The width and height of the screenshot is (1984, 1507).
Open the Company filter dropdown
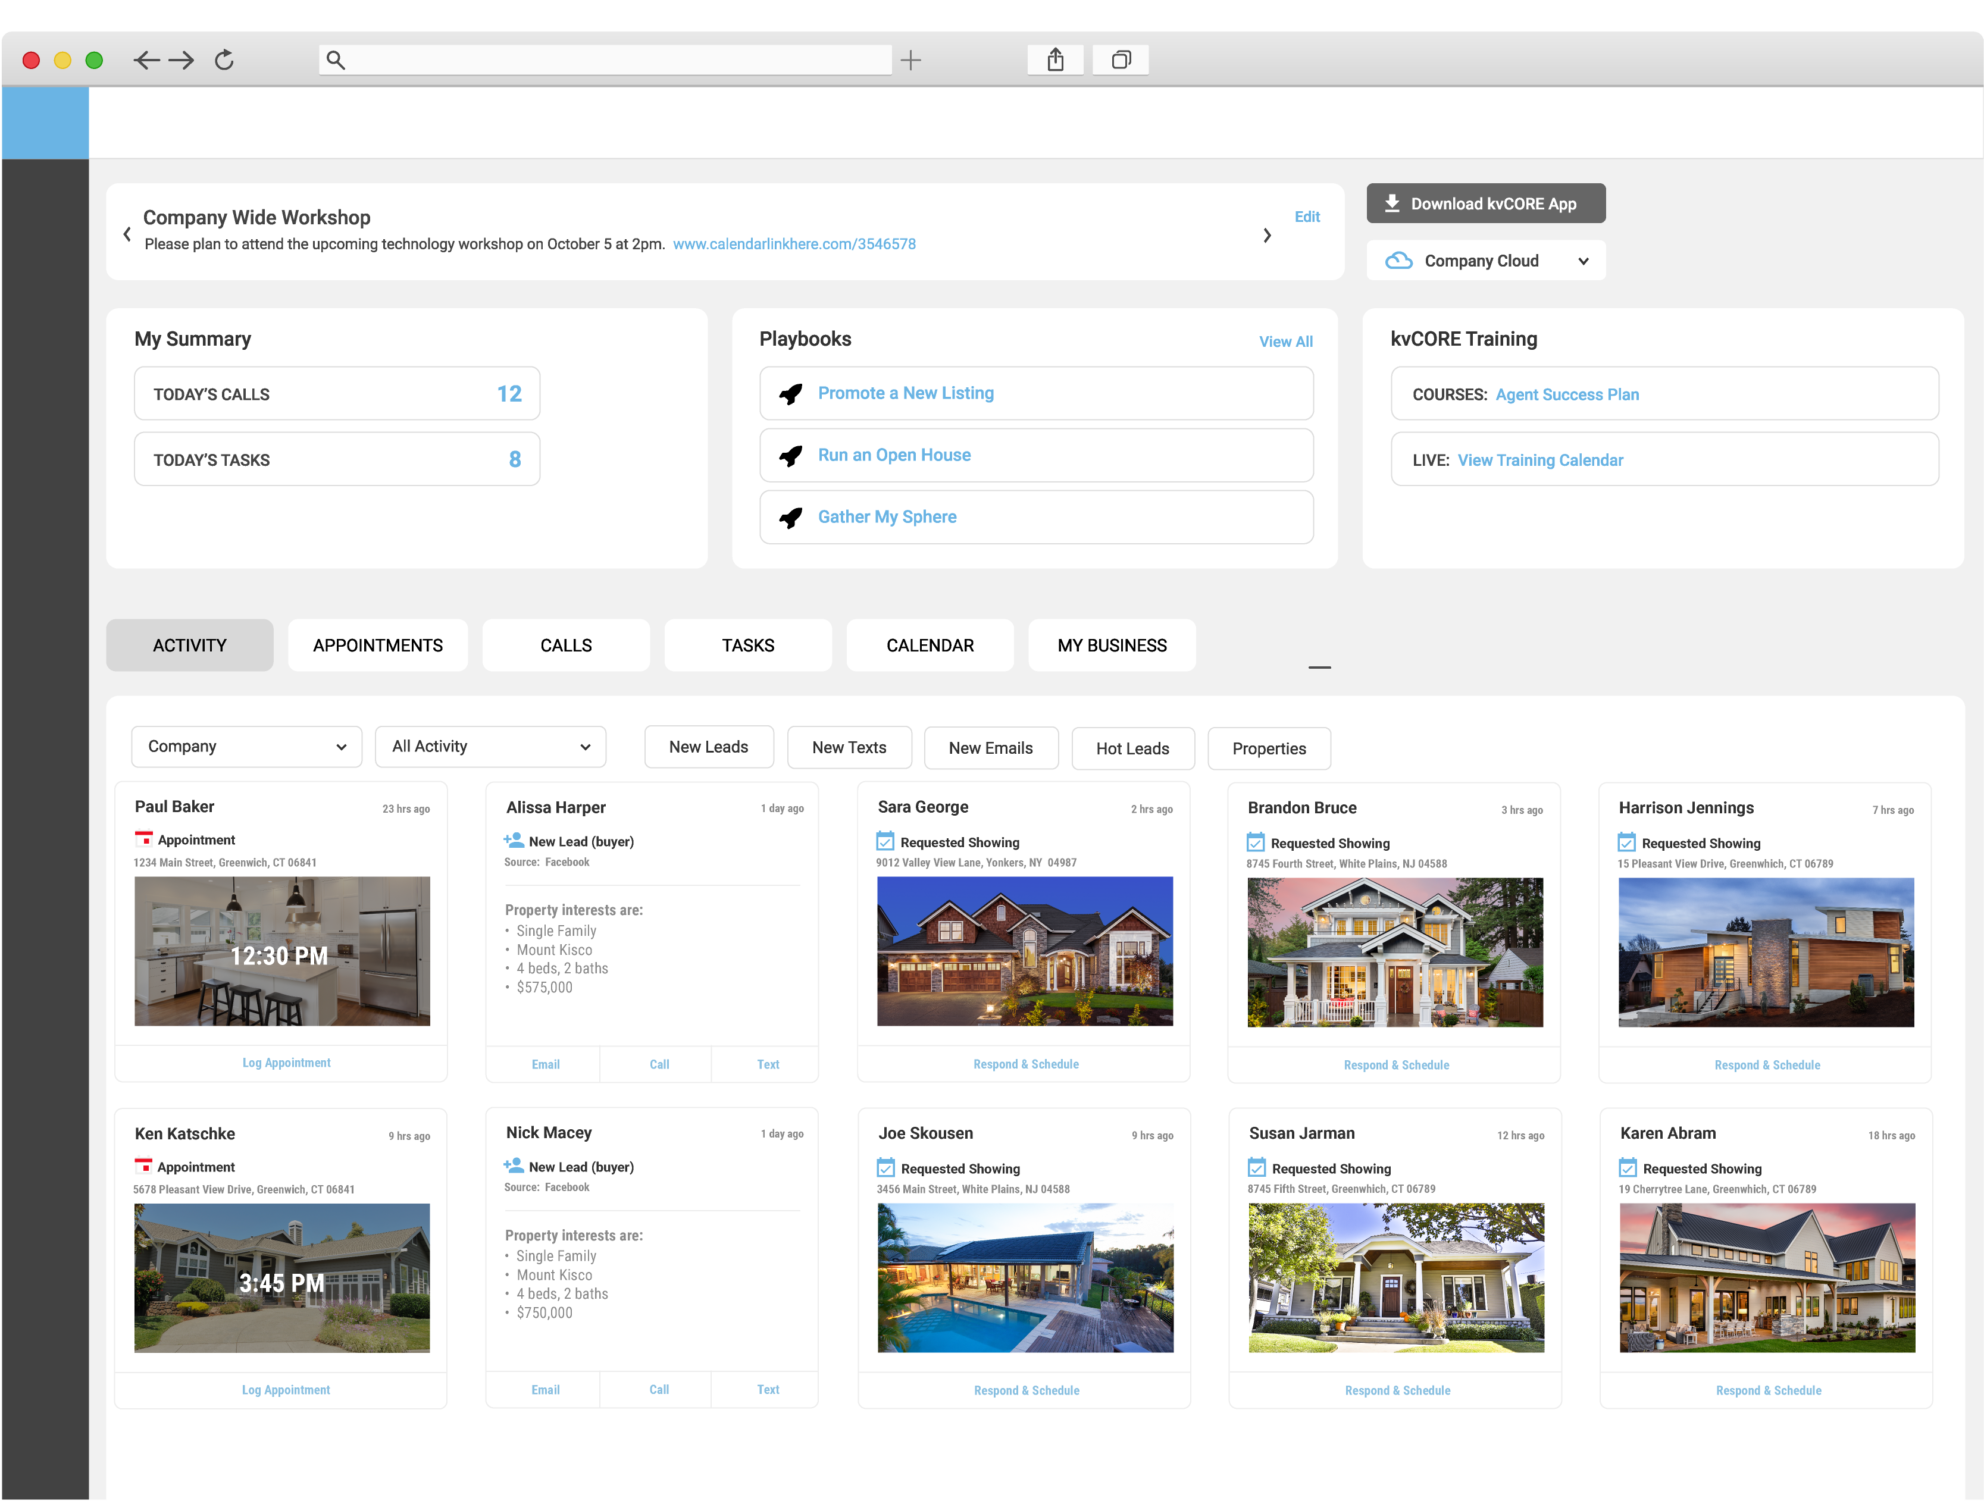pos(246,746)
